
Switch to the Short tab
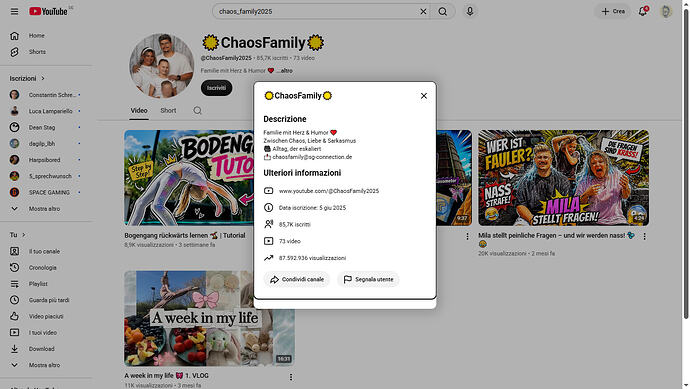pyautogui.click(x=168, y=110)
